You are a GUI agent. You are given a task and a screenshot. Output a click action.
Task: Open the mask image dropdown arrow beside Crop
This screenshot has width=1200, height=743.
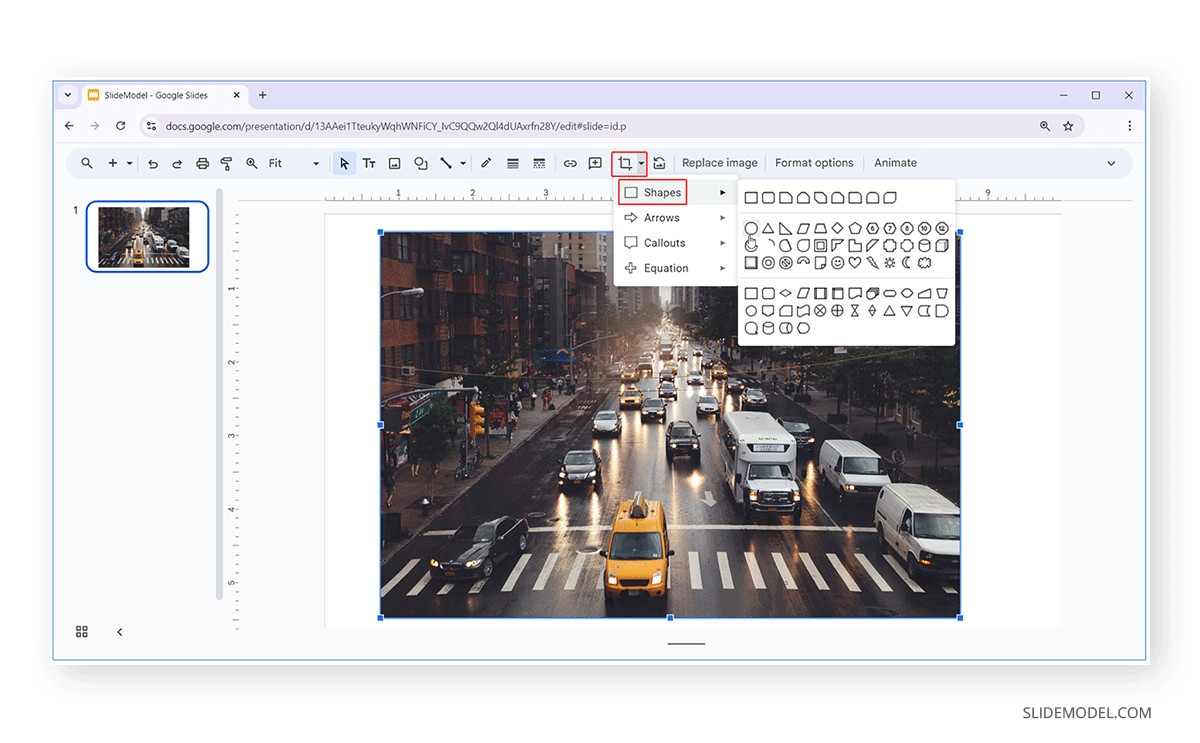(641, 163)
